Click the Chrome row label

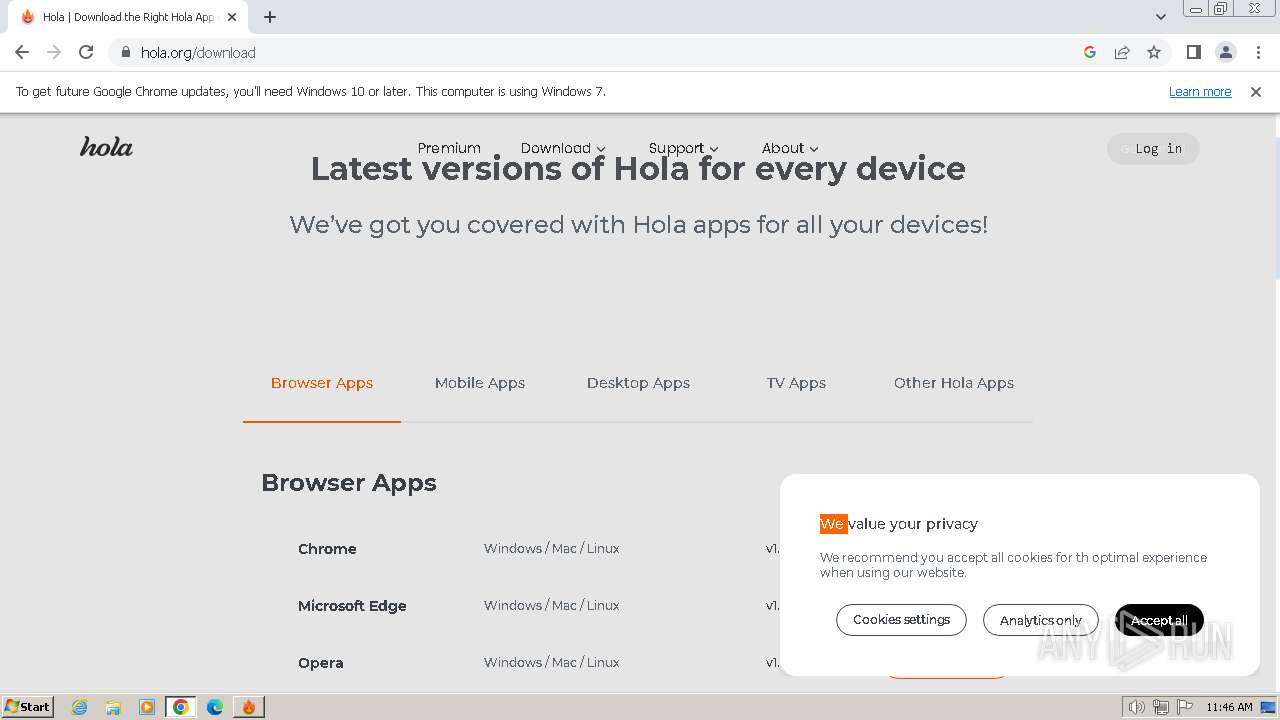coord(327,549)
